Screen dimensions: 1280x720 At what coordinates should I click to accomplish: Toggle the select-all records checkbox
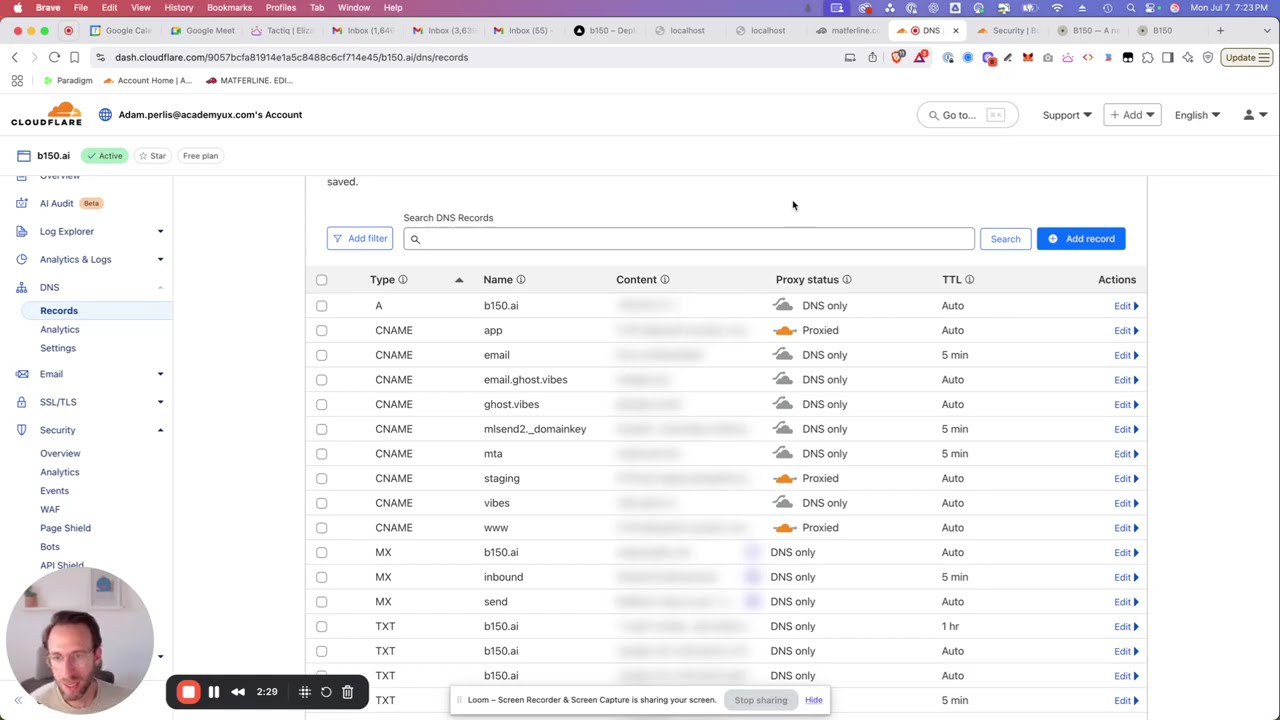(322, 280)
